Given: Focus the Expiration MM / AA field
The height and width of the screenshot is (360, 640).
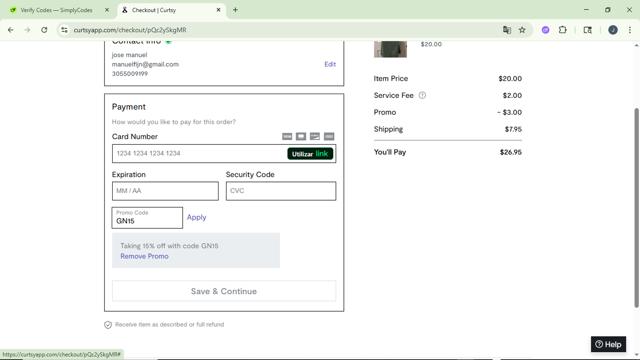Looking at the screenshot, I should (165, 191).
